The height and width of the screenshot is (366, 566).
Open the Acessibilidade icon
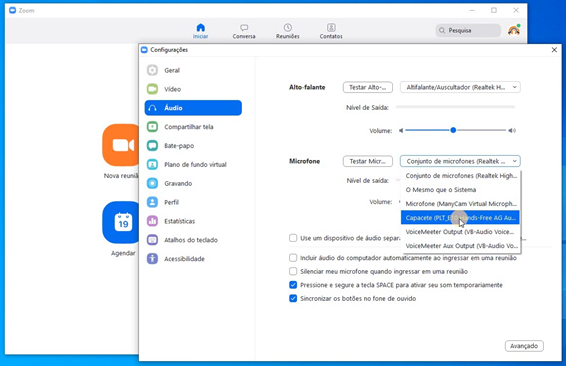pyautogui.click(x=152, y=258)
